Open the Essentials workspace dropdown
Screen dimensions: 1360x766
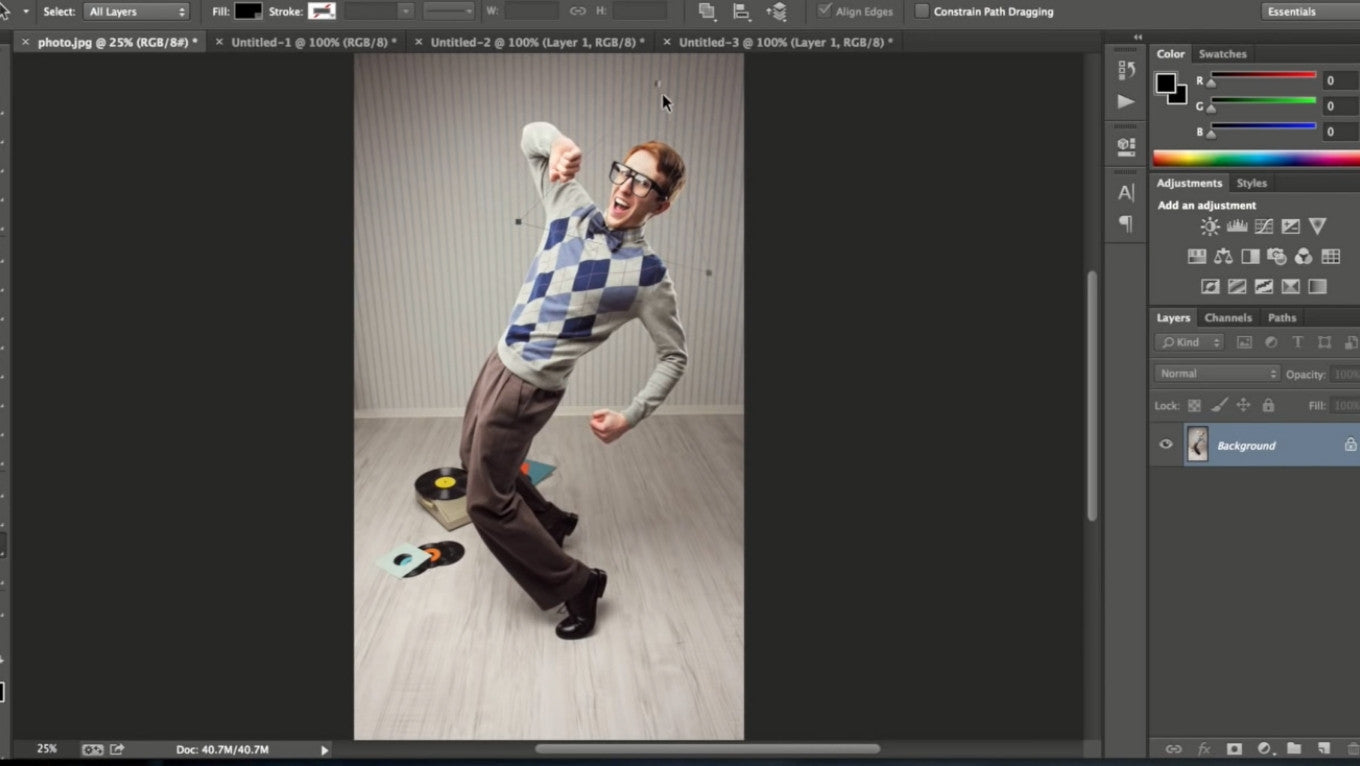(1311, 12)
